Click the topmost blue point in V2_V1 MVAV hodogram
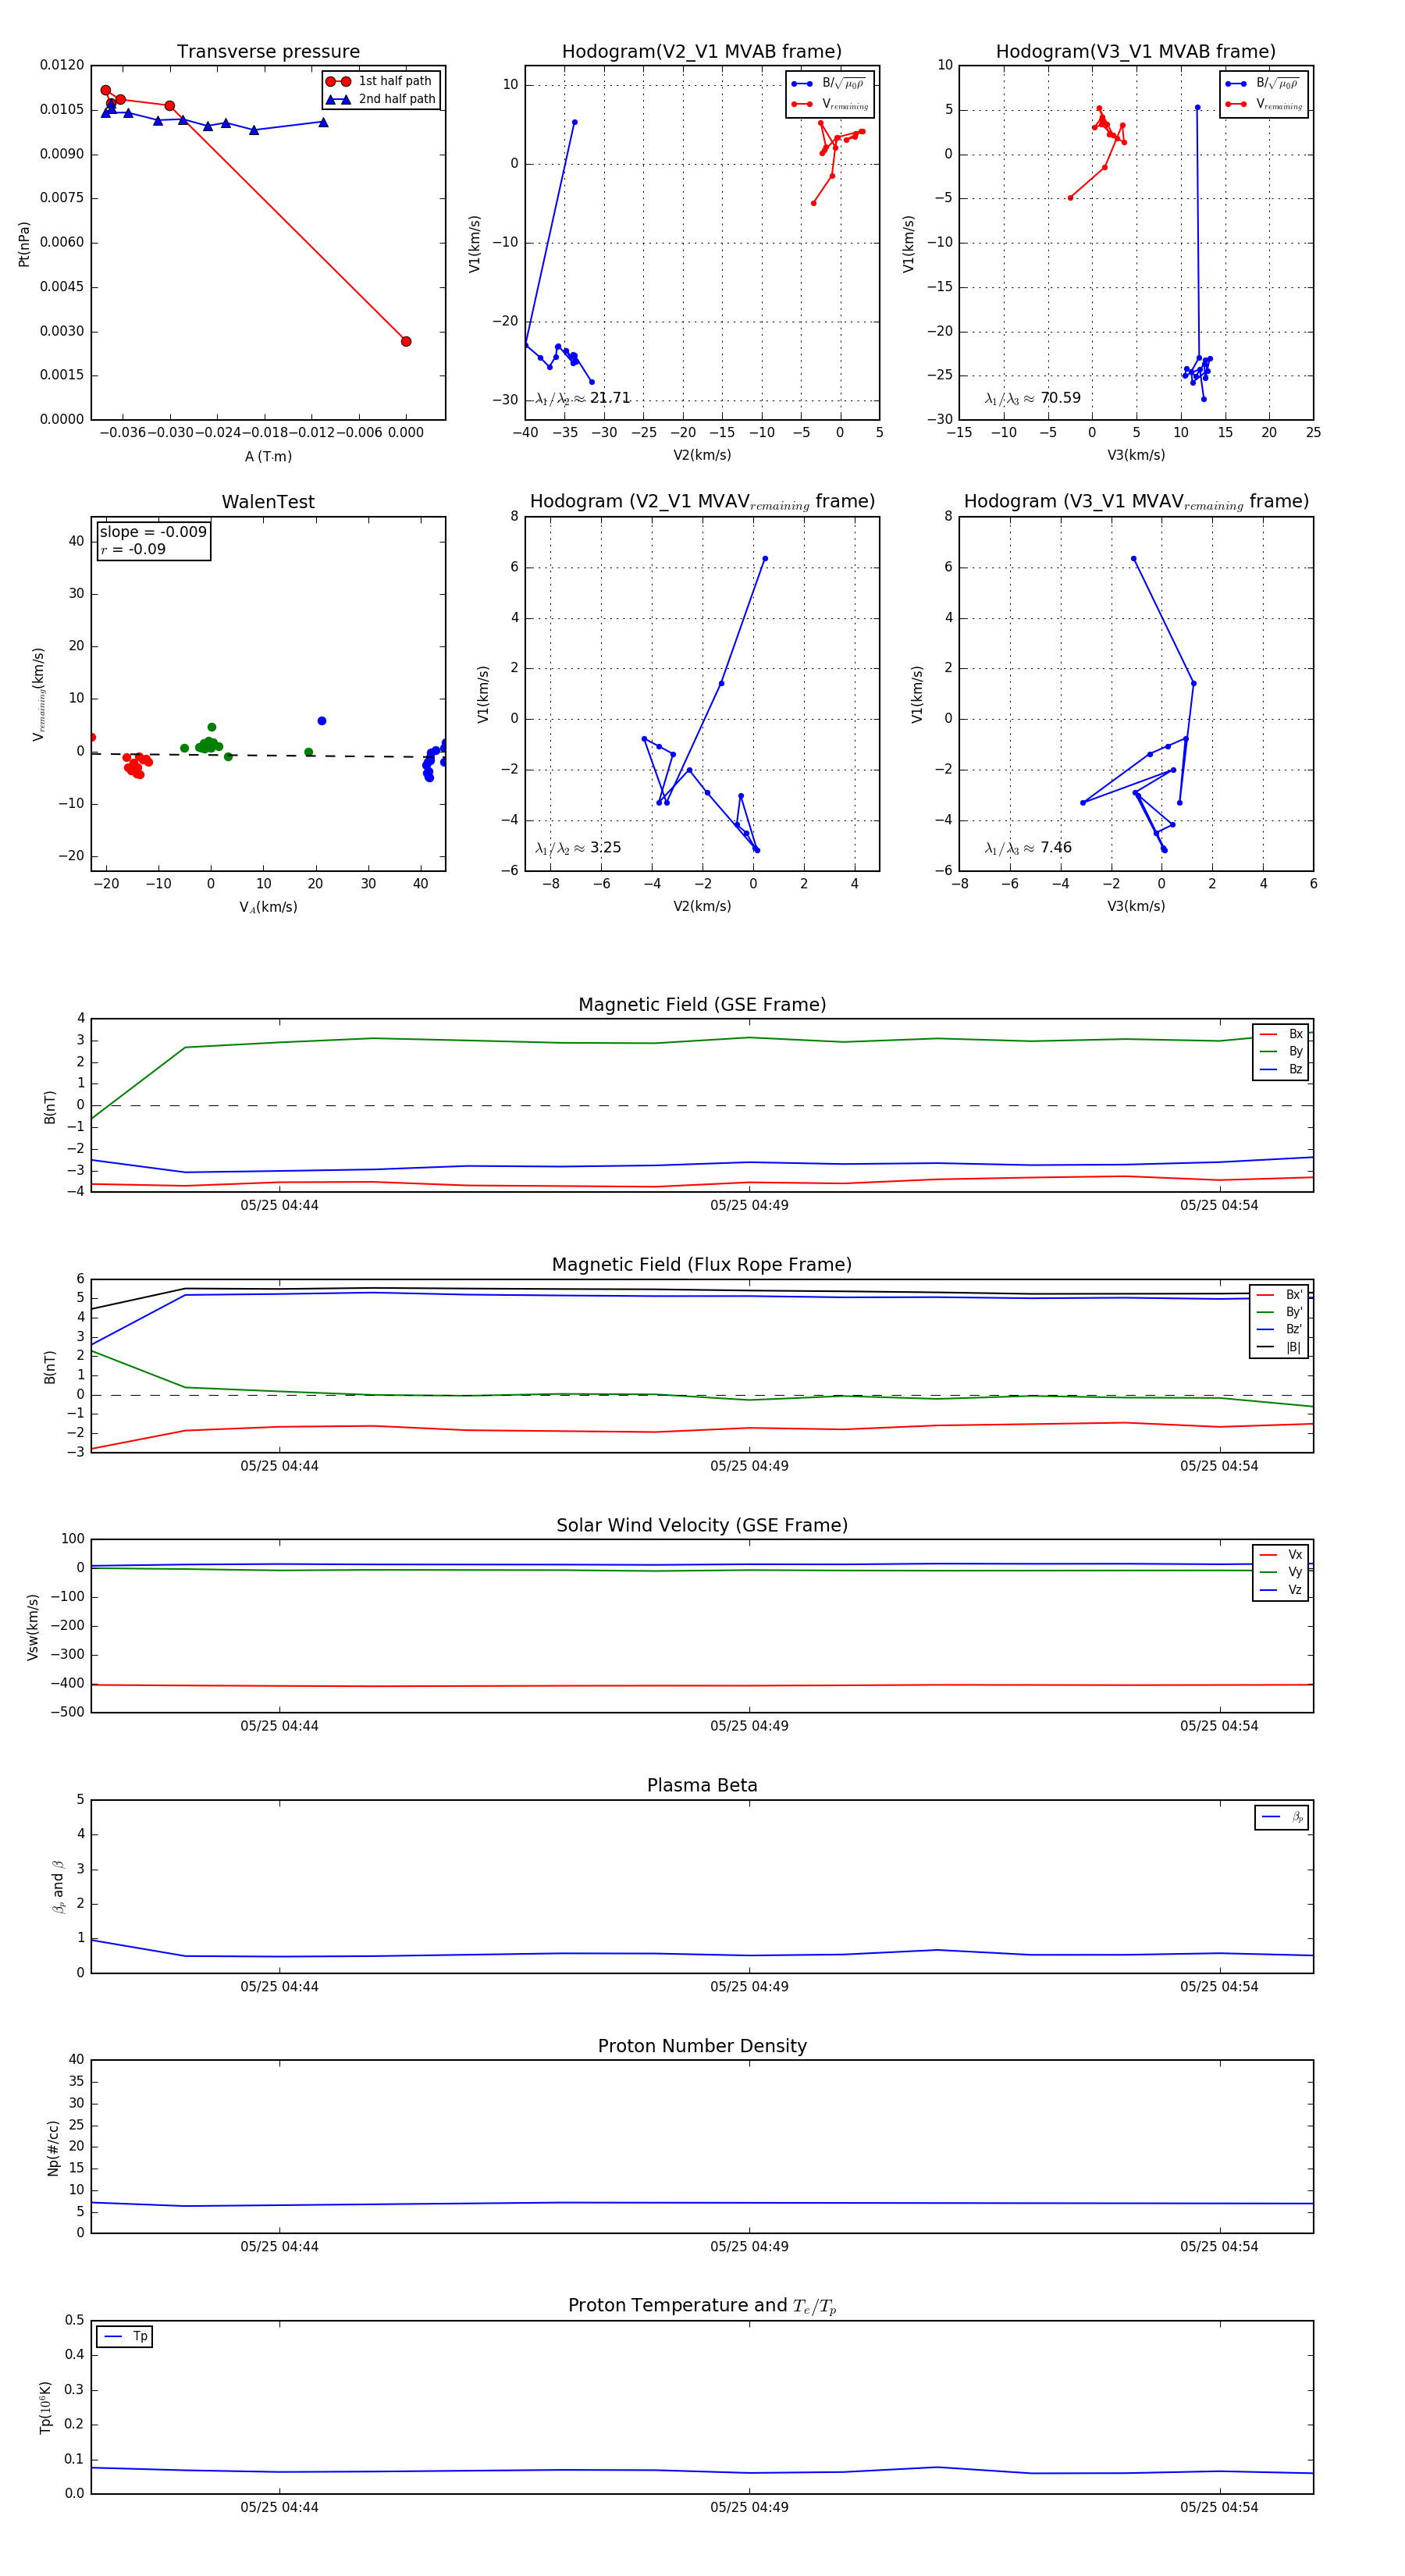Viewport: 1405px width, 2576px height. click(765, 558)
